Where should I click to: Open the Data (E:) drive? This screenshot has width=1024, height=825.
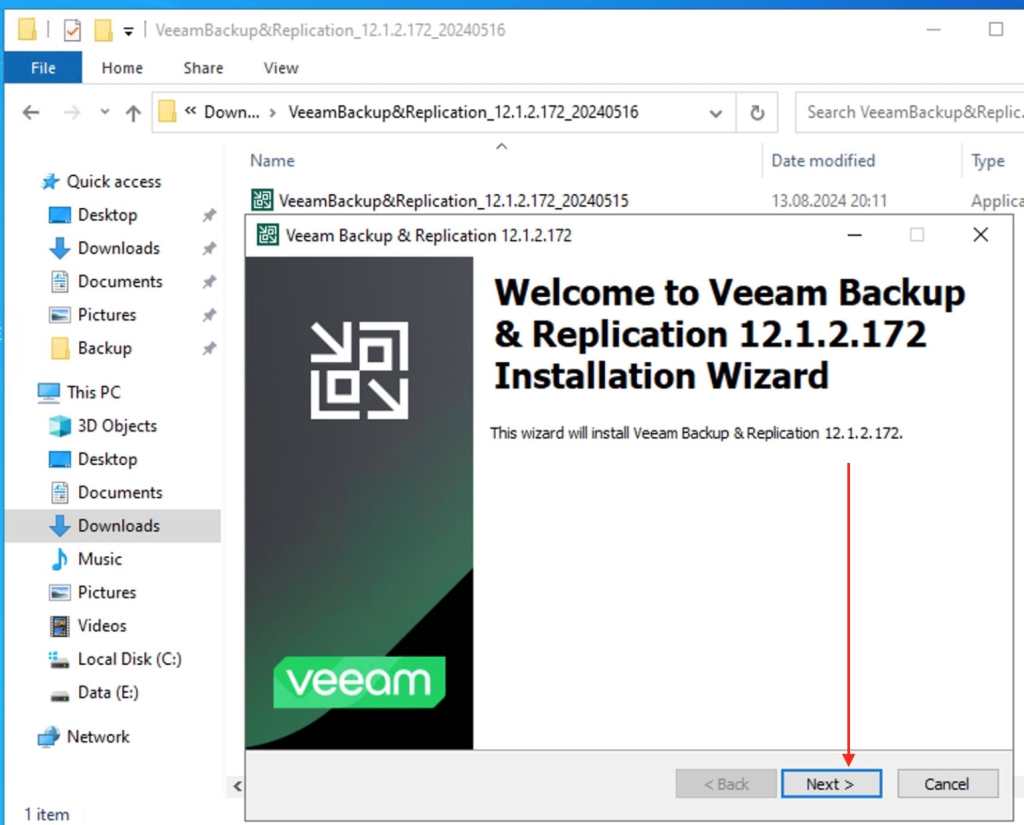pos(108,692)
